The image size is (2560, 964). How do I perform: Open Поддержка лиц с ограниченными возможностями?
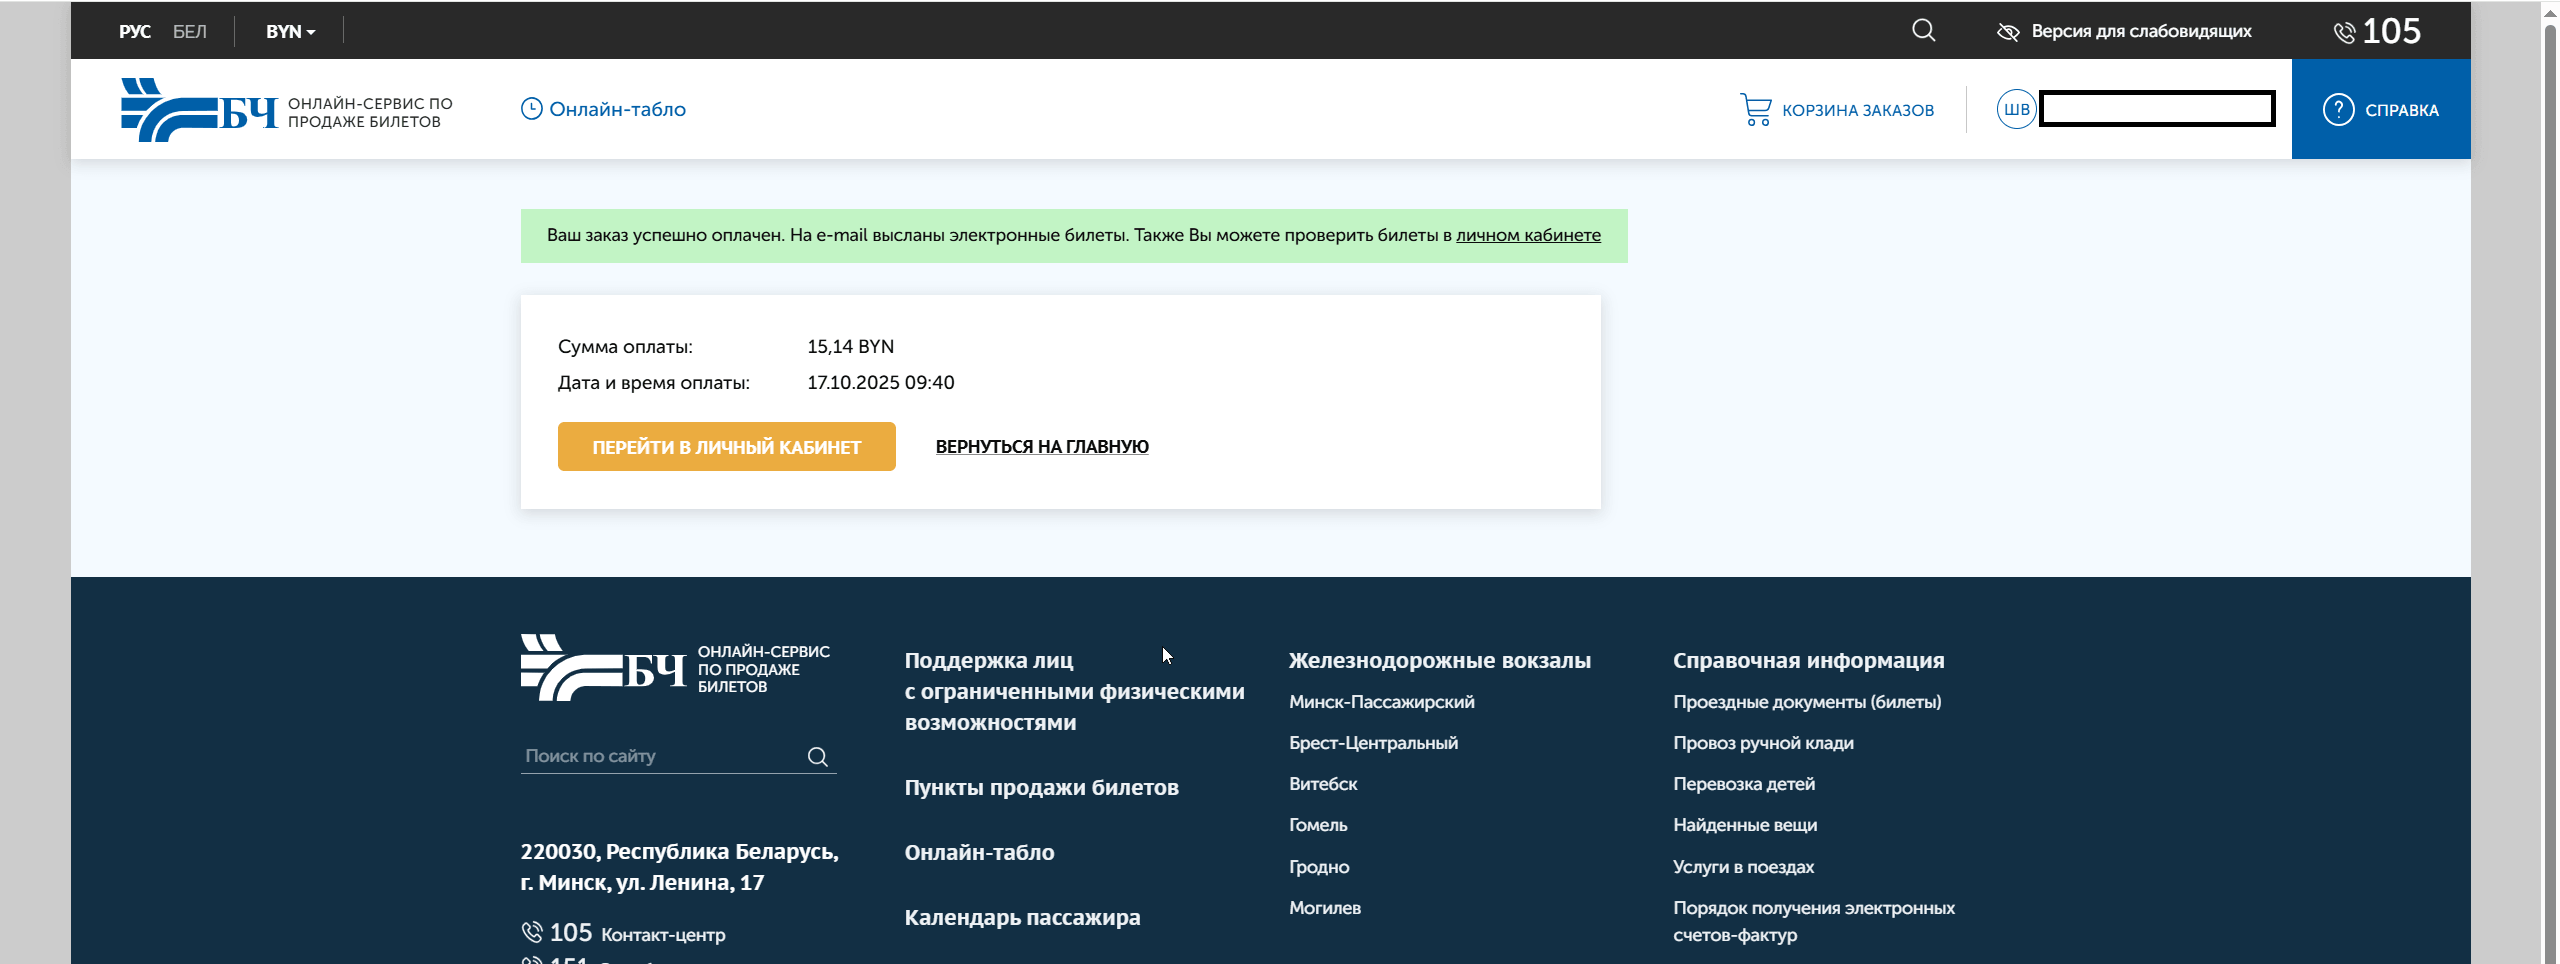1074,691
